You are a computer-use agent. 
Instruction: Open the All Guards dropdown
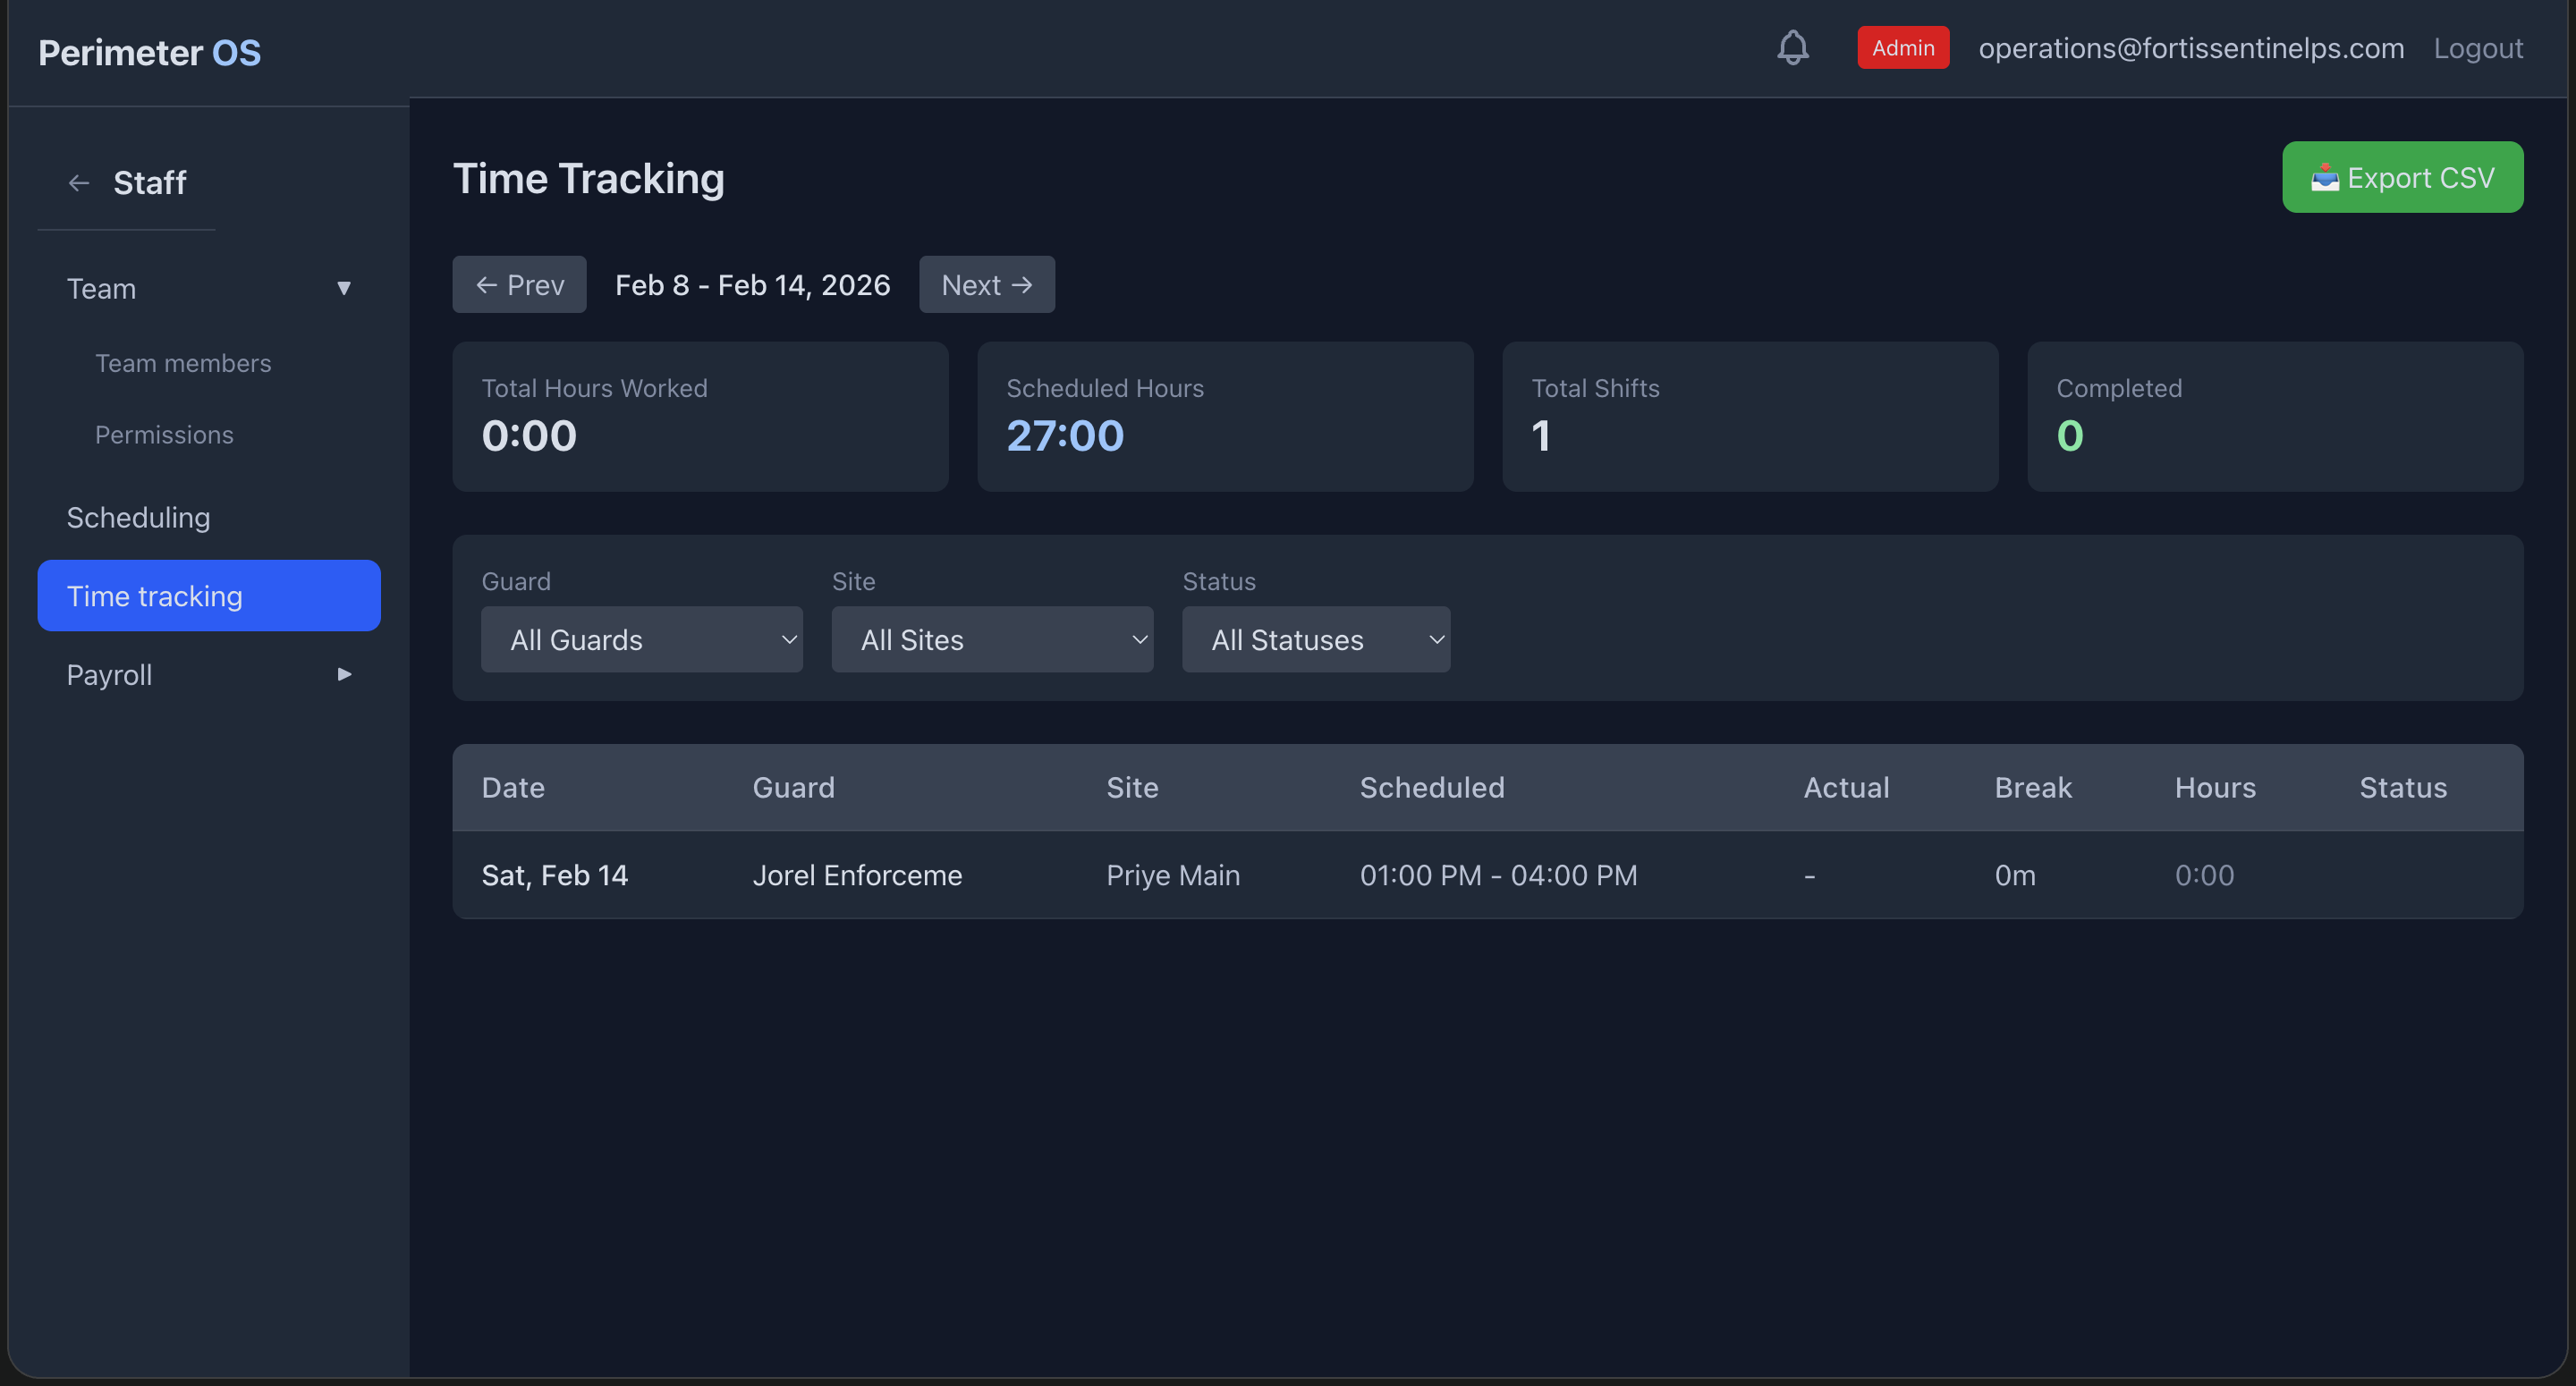click(641, 640)
